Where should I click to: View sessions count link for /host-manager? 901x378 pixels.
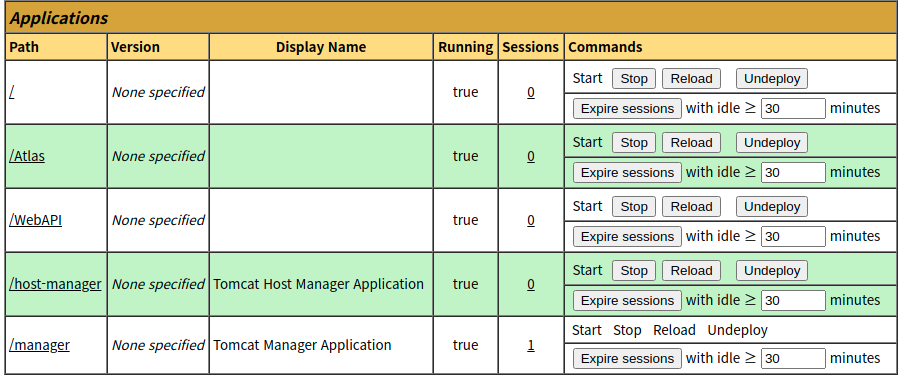pyautogui.click(x=531, y=284)
